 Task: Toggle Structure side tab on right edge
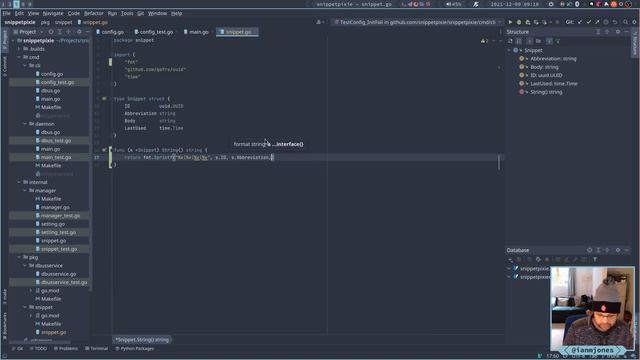pyautogui.click(x=635, y=43)
